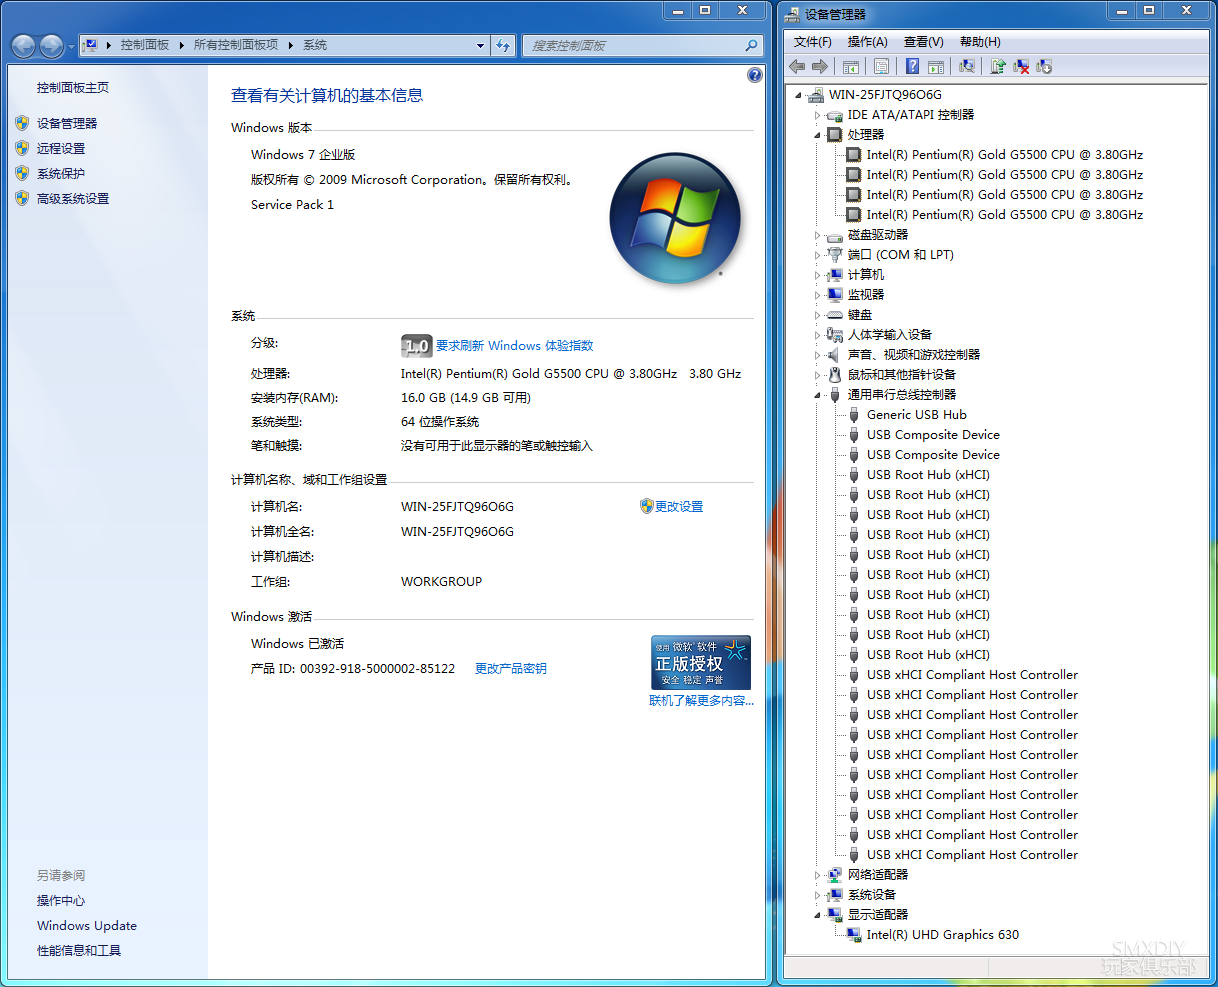Open 远程设置 link

point(61,148)
